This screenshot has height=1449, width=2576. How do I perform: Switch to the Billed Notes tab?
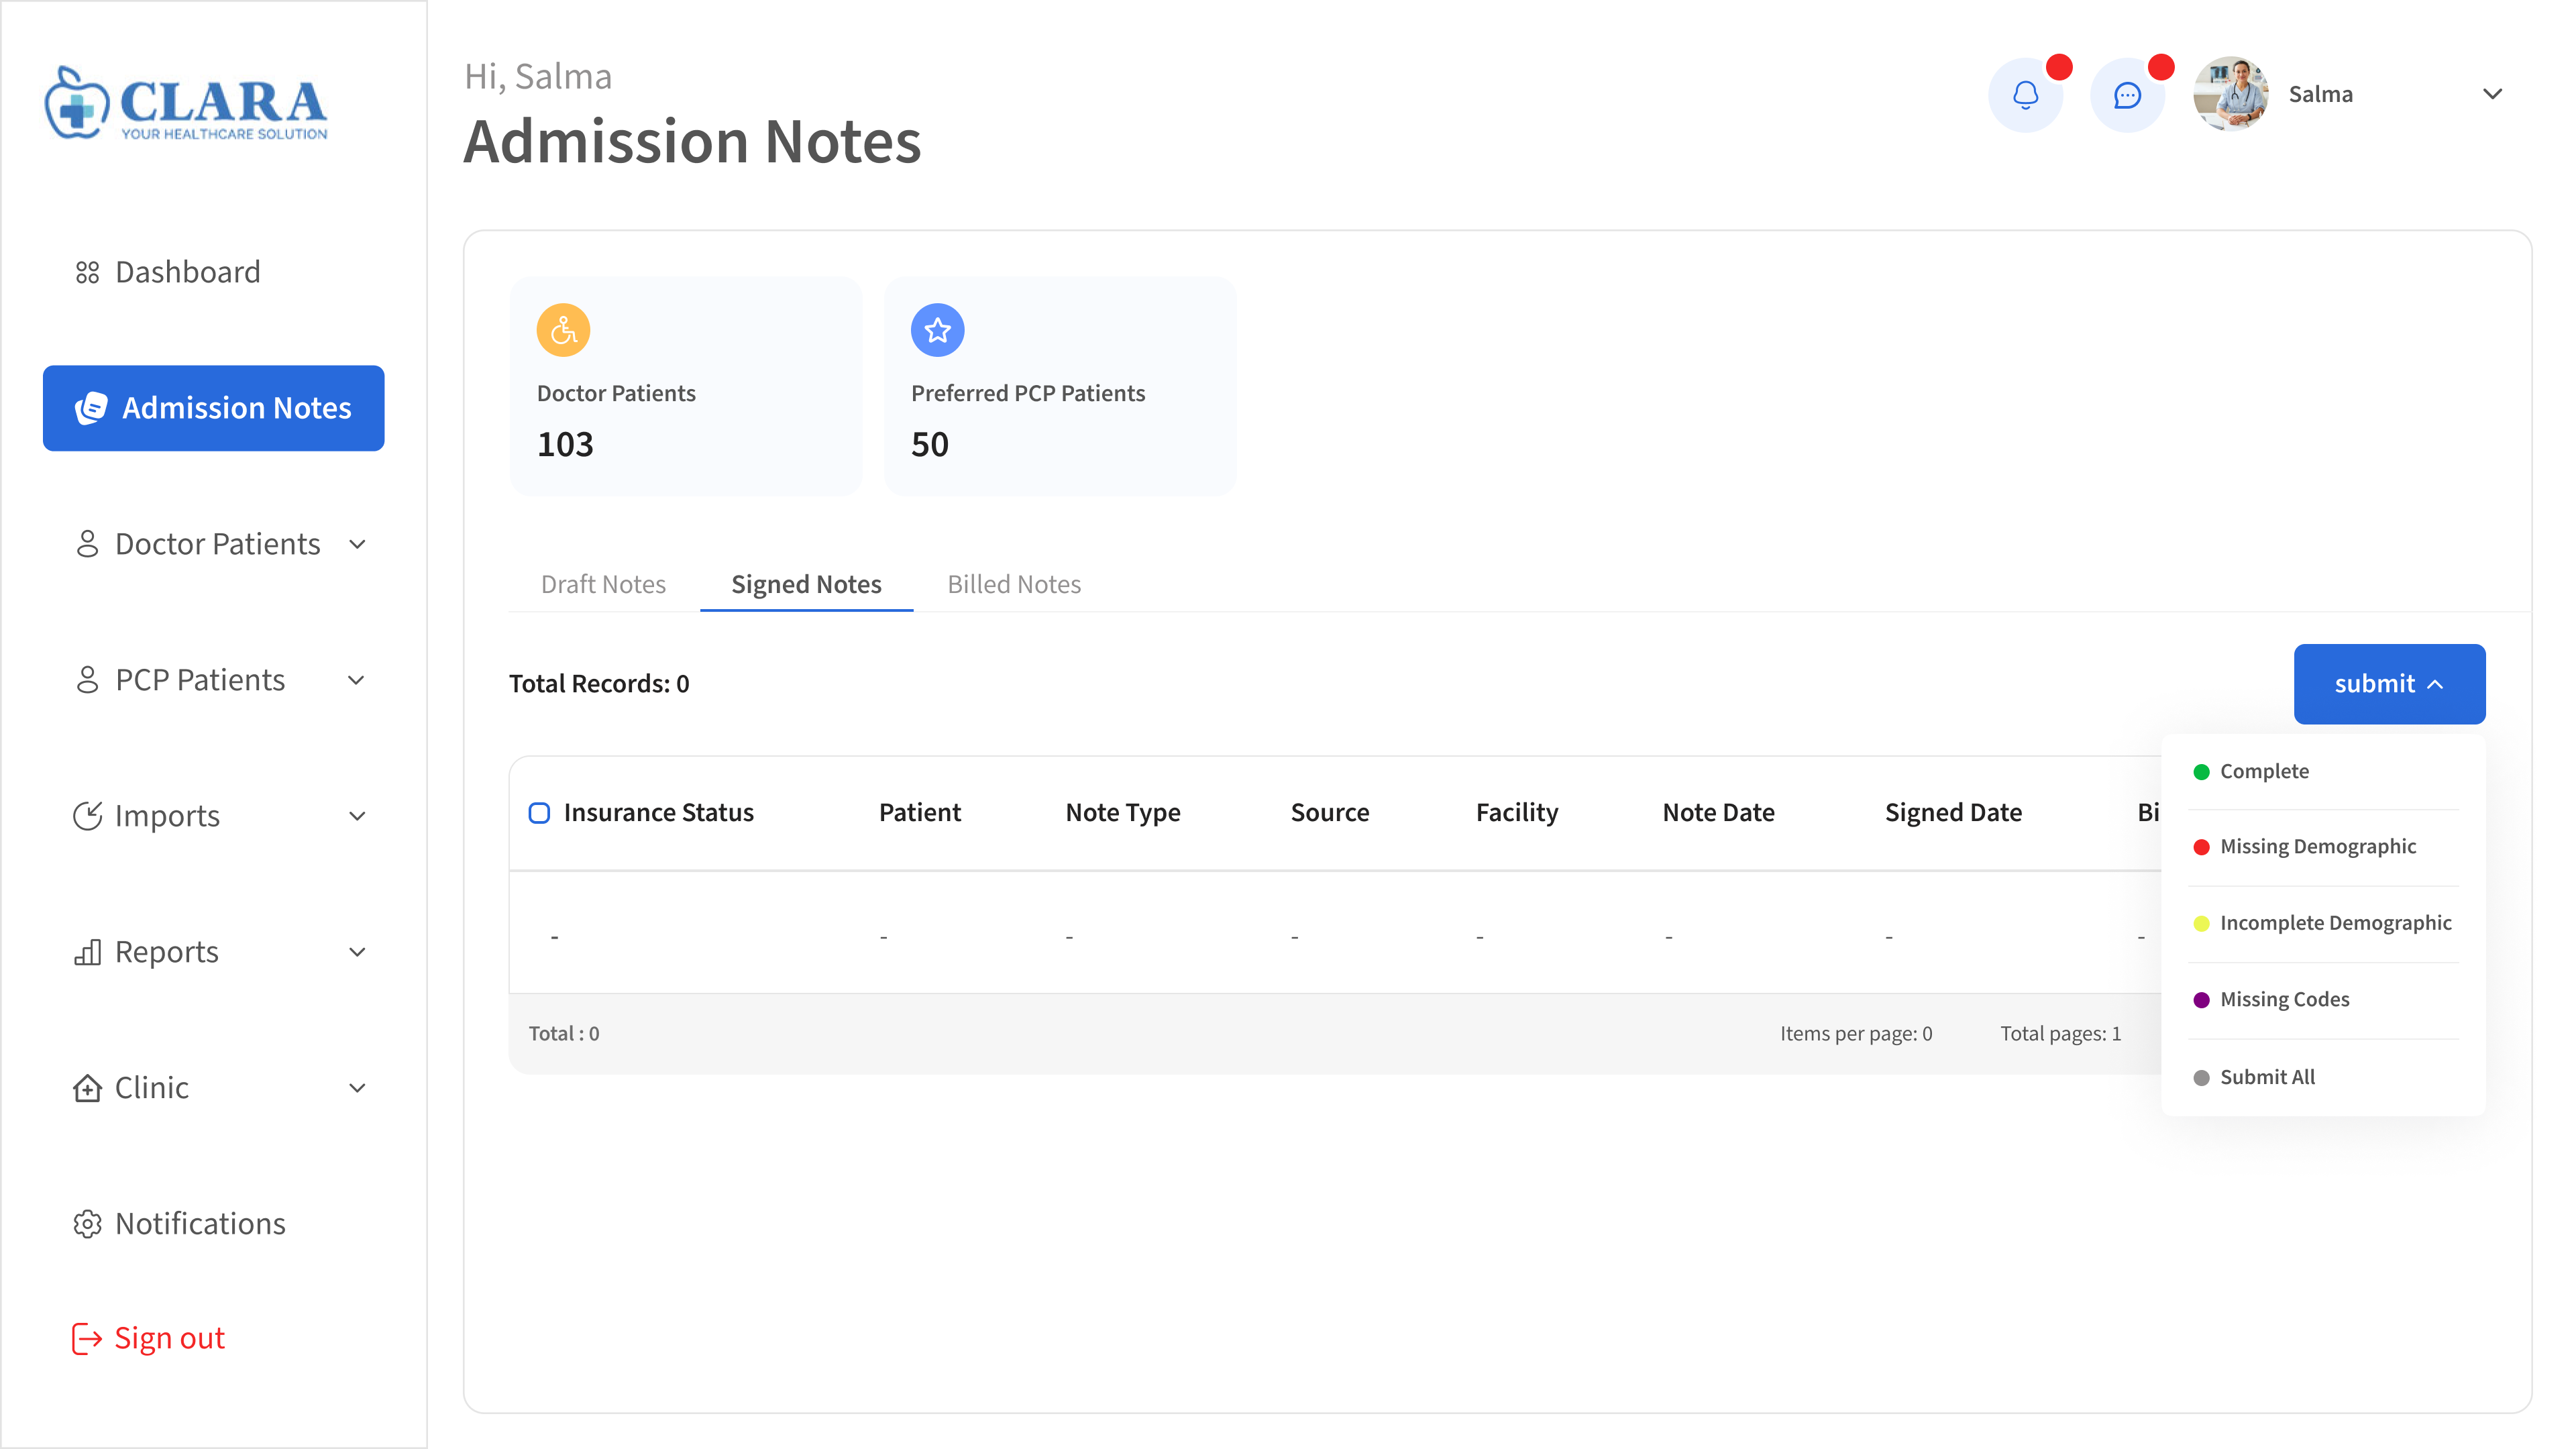pos(1014,584)
